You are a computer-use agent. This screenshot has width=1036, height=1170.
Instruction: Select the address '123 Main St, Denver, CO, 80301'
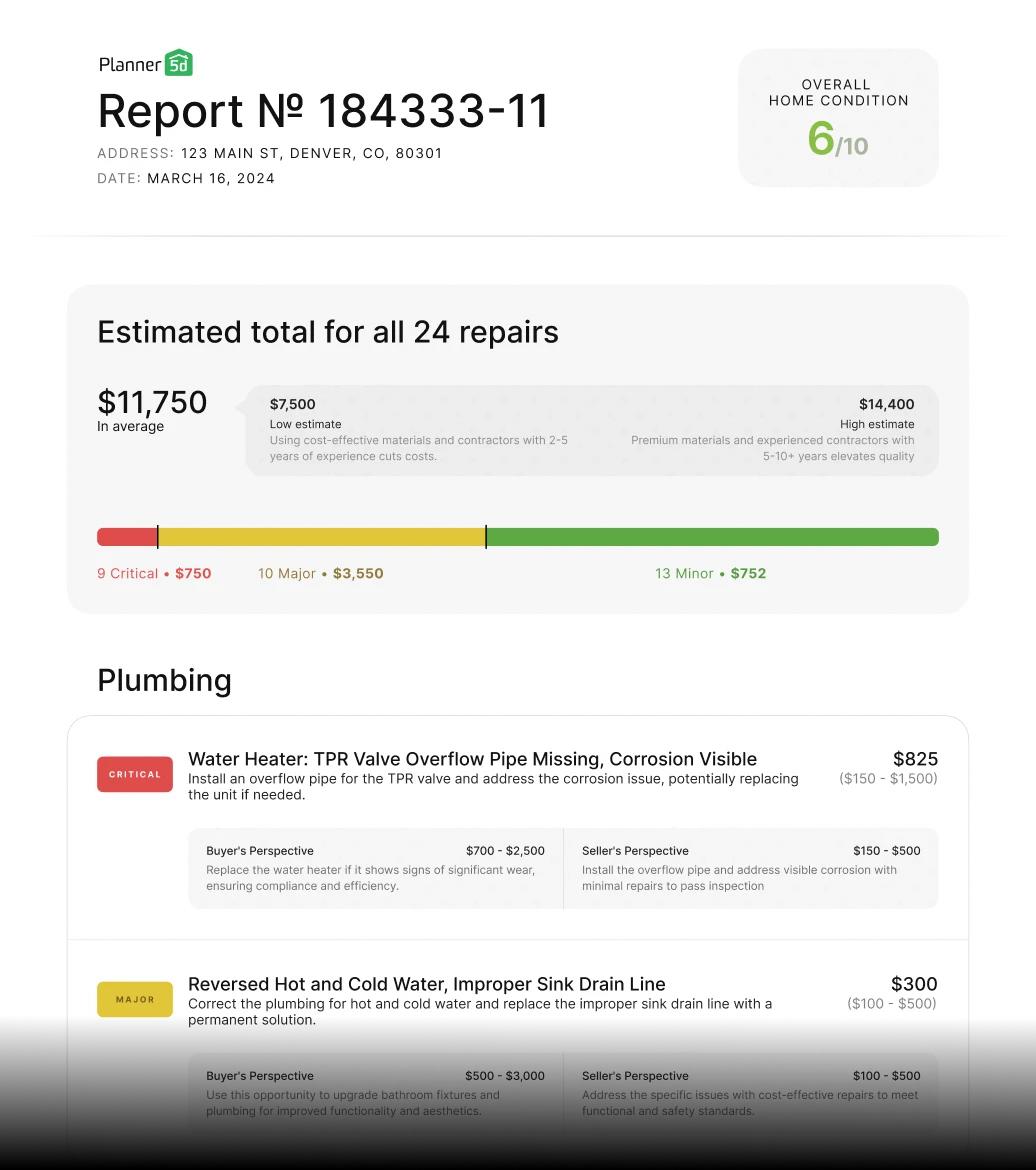(311, 153)
